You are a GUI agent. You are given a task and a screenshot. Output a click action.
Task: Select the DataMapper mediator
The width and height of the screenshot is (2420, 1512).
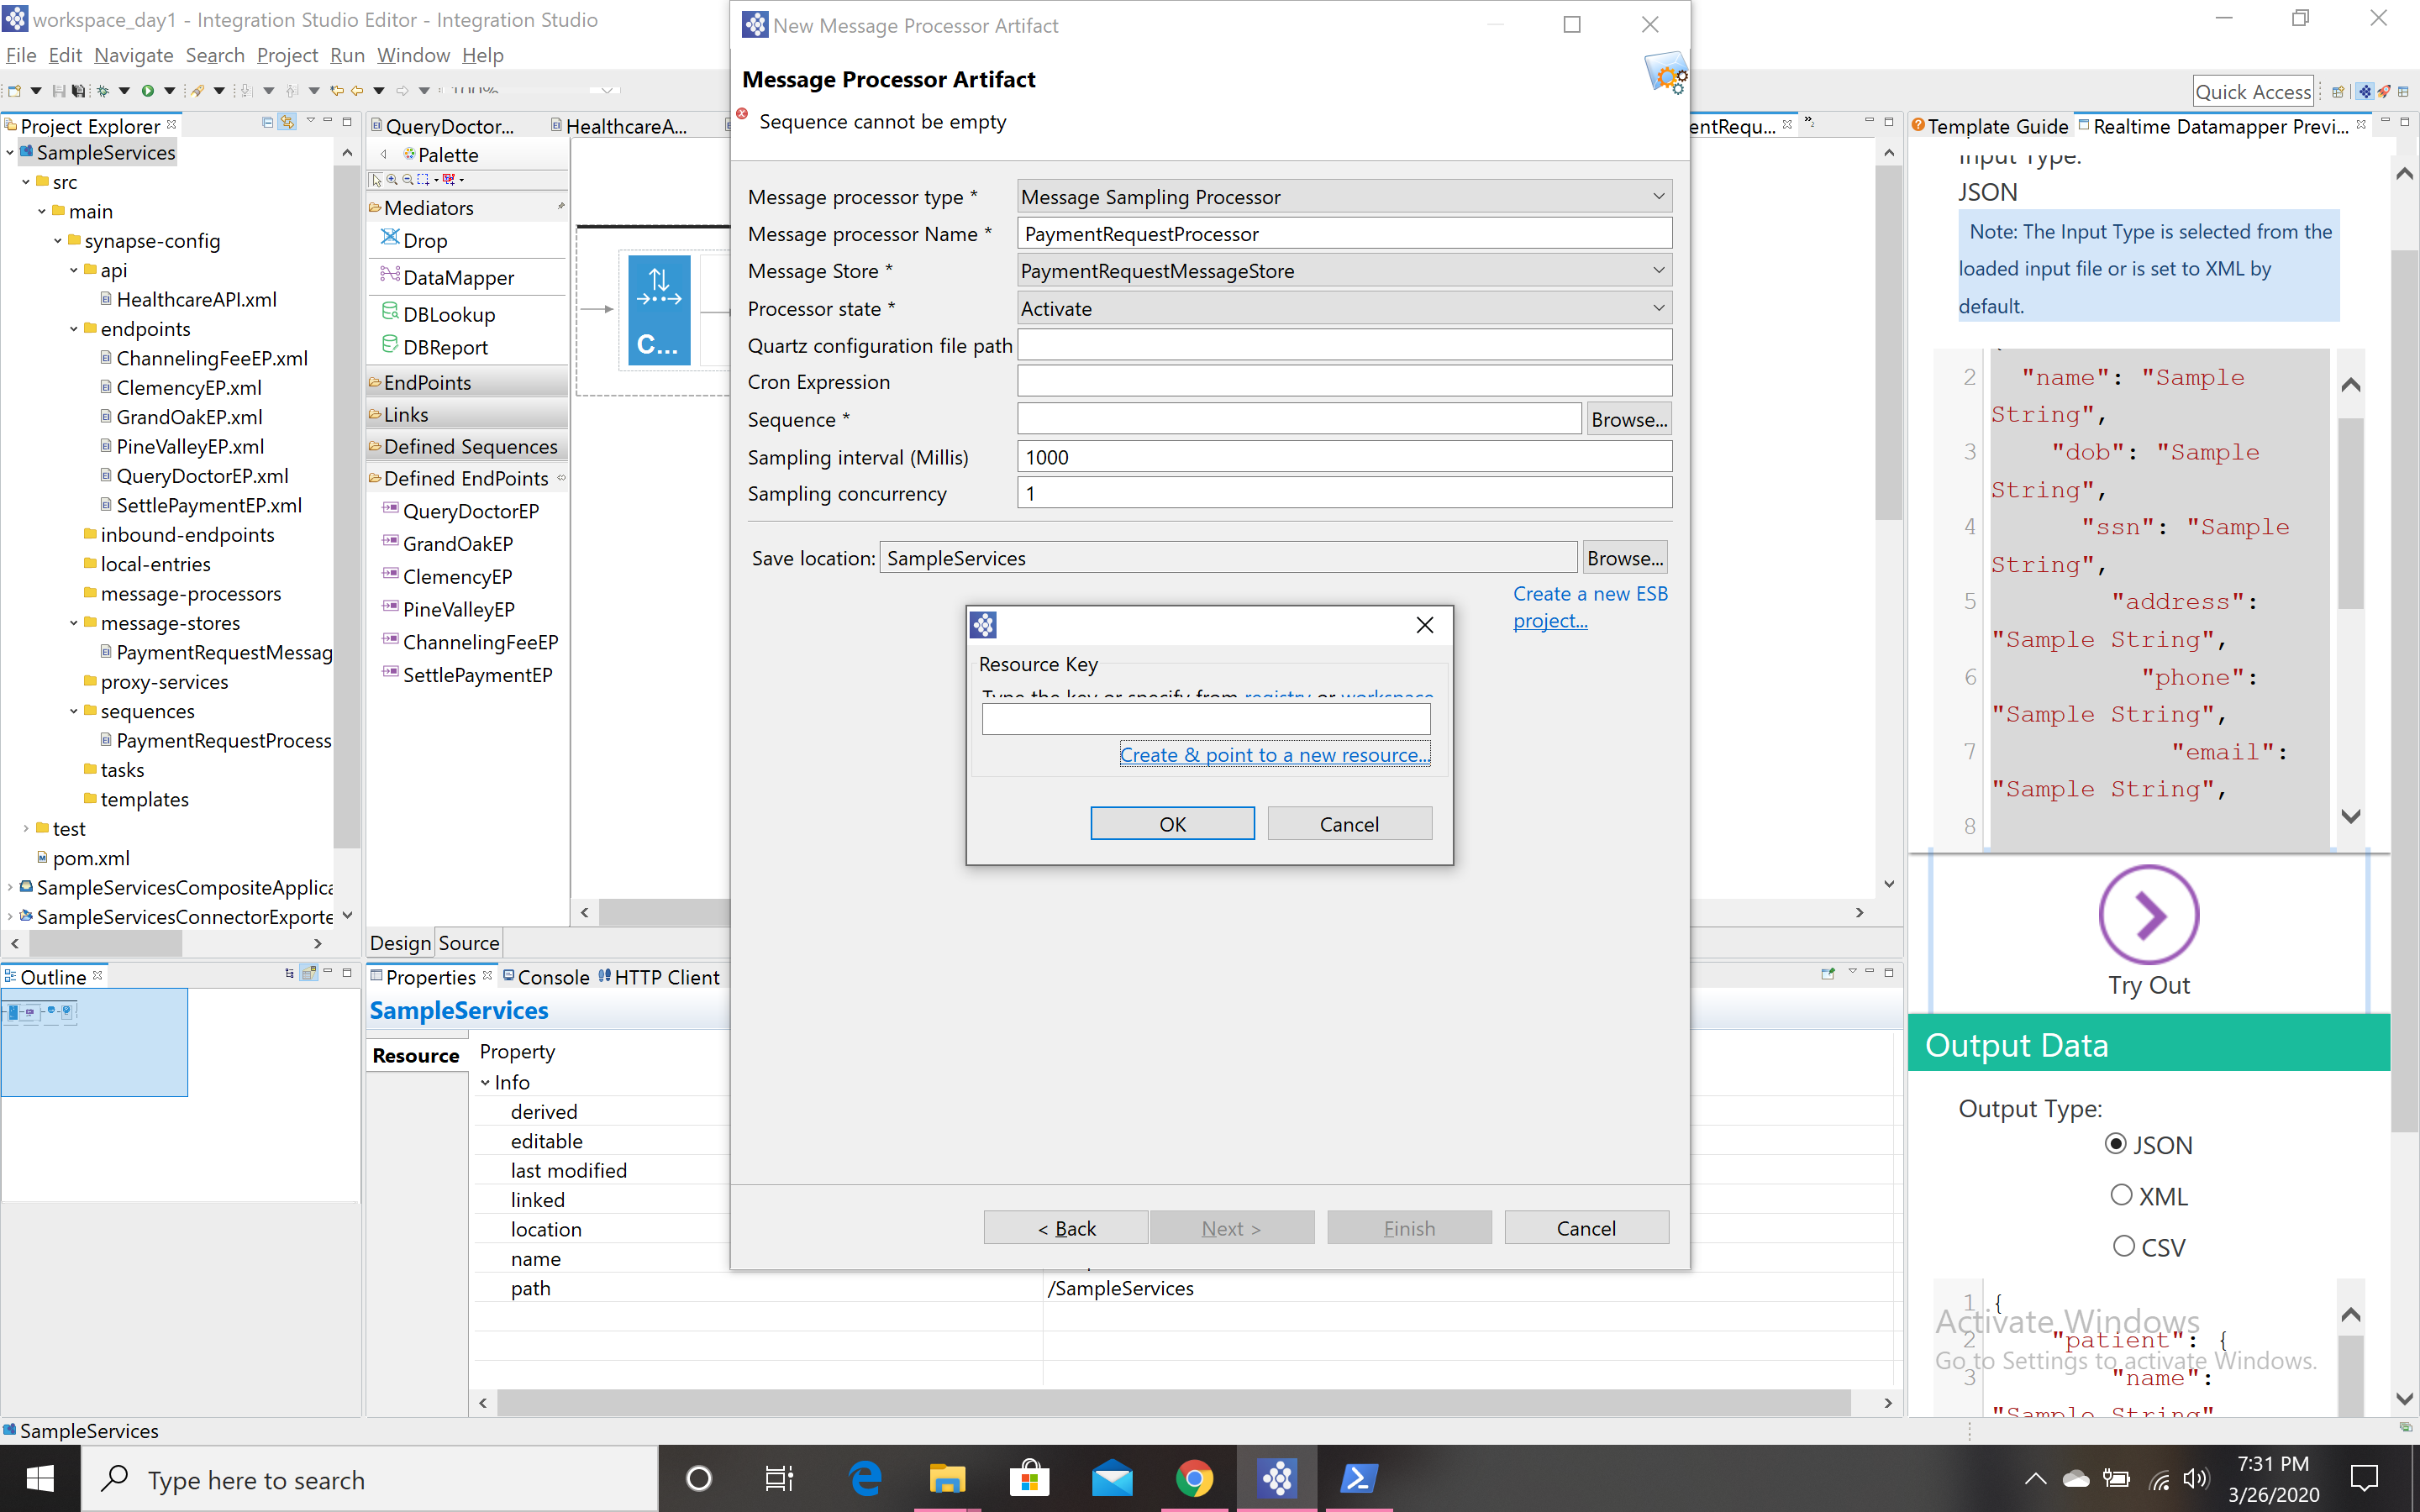pyautogui.click(x=460, y=277)
